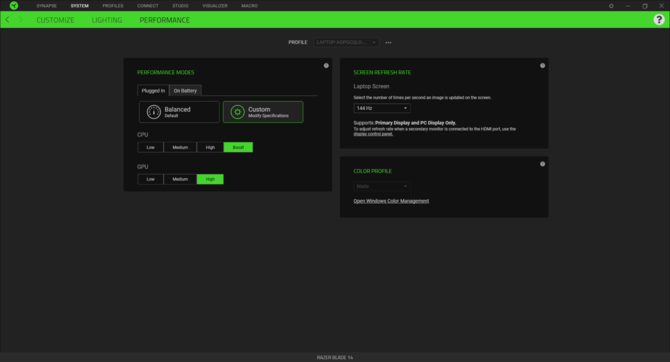Viewport: 670px width, 362px height.
Task: Open the Profiles top menu
Action: [113, 6]
